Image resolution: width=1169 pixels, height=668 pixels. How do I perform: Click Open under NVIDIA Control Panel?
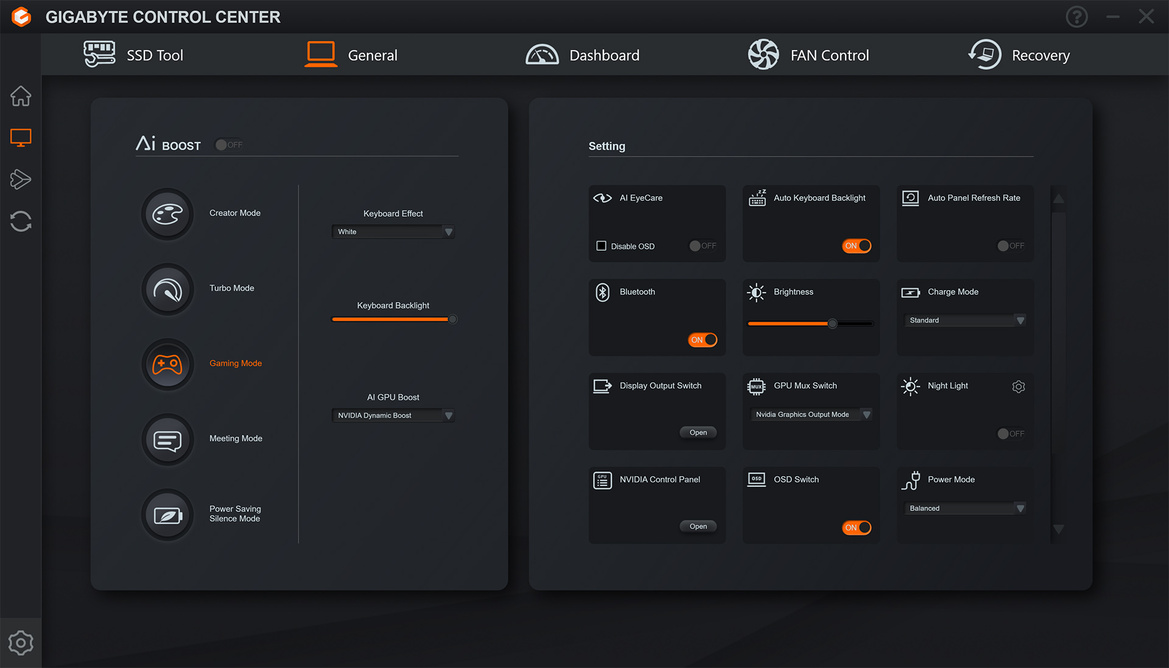click(698, 526)
